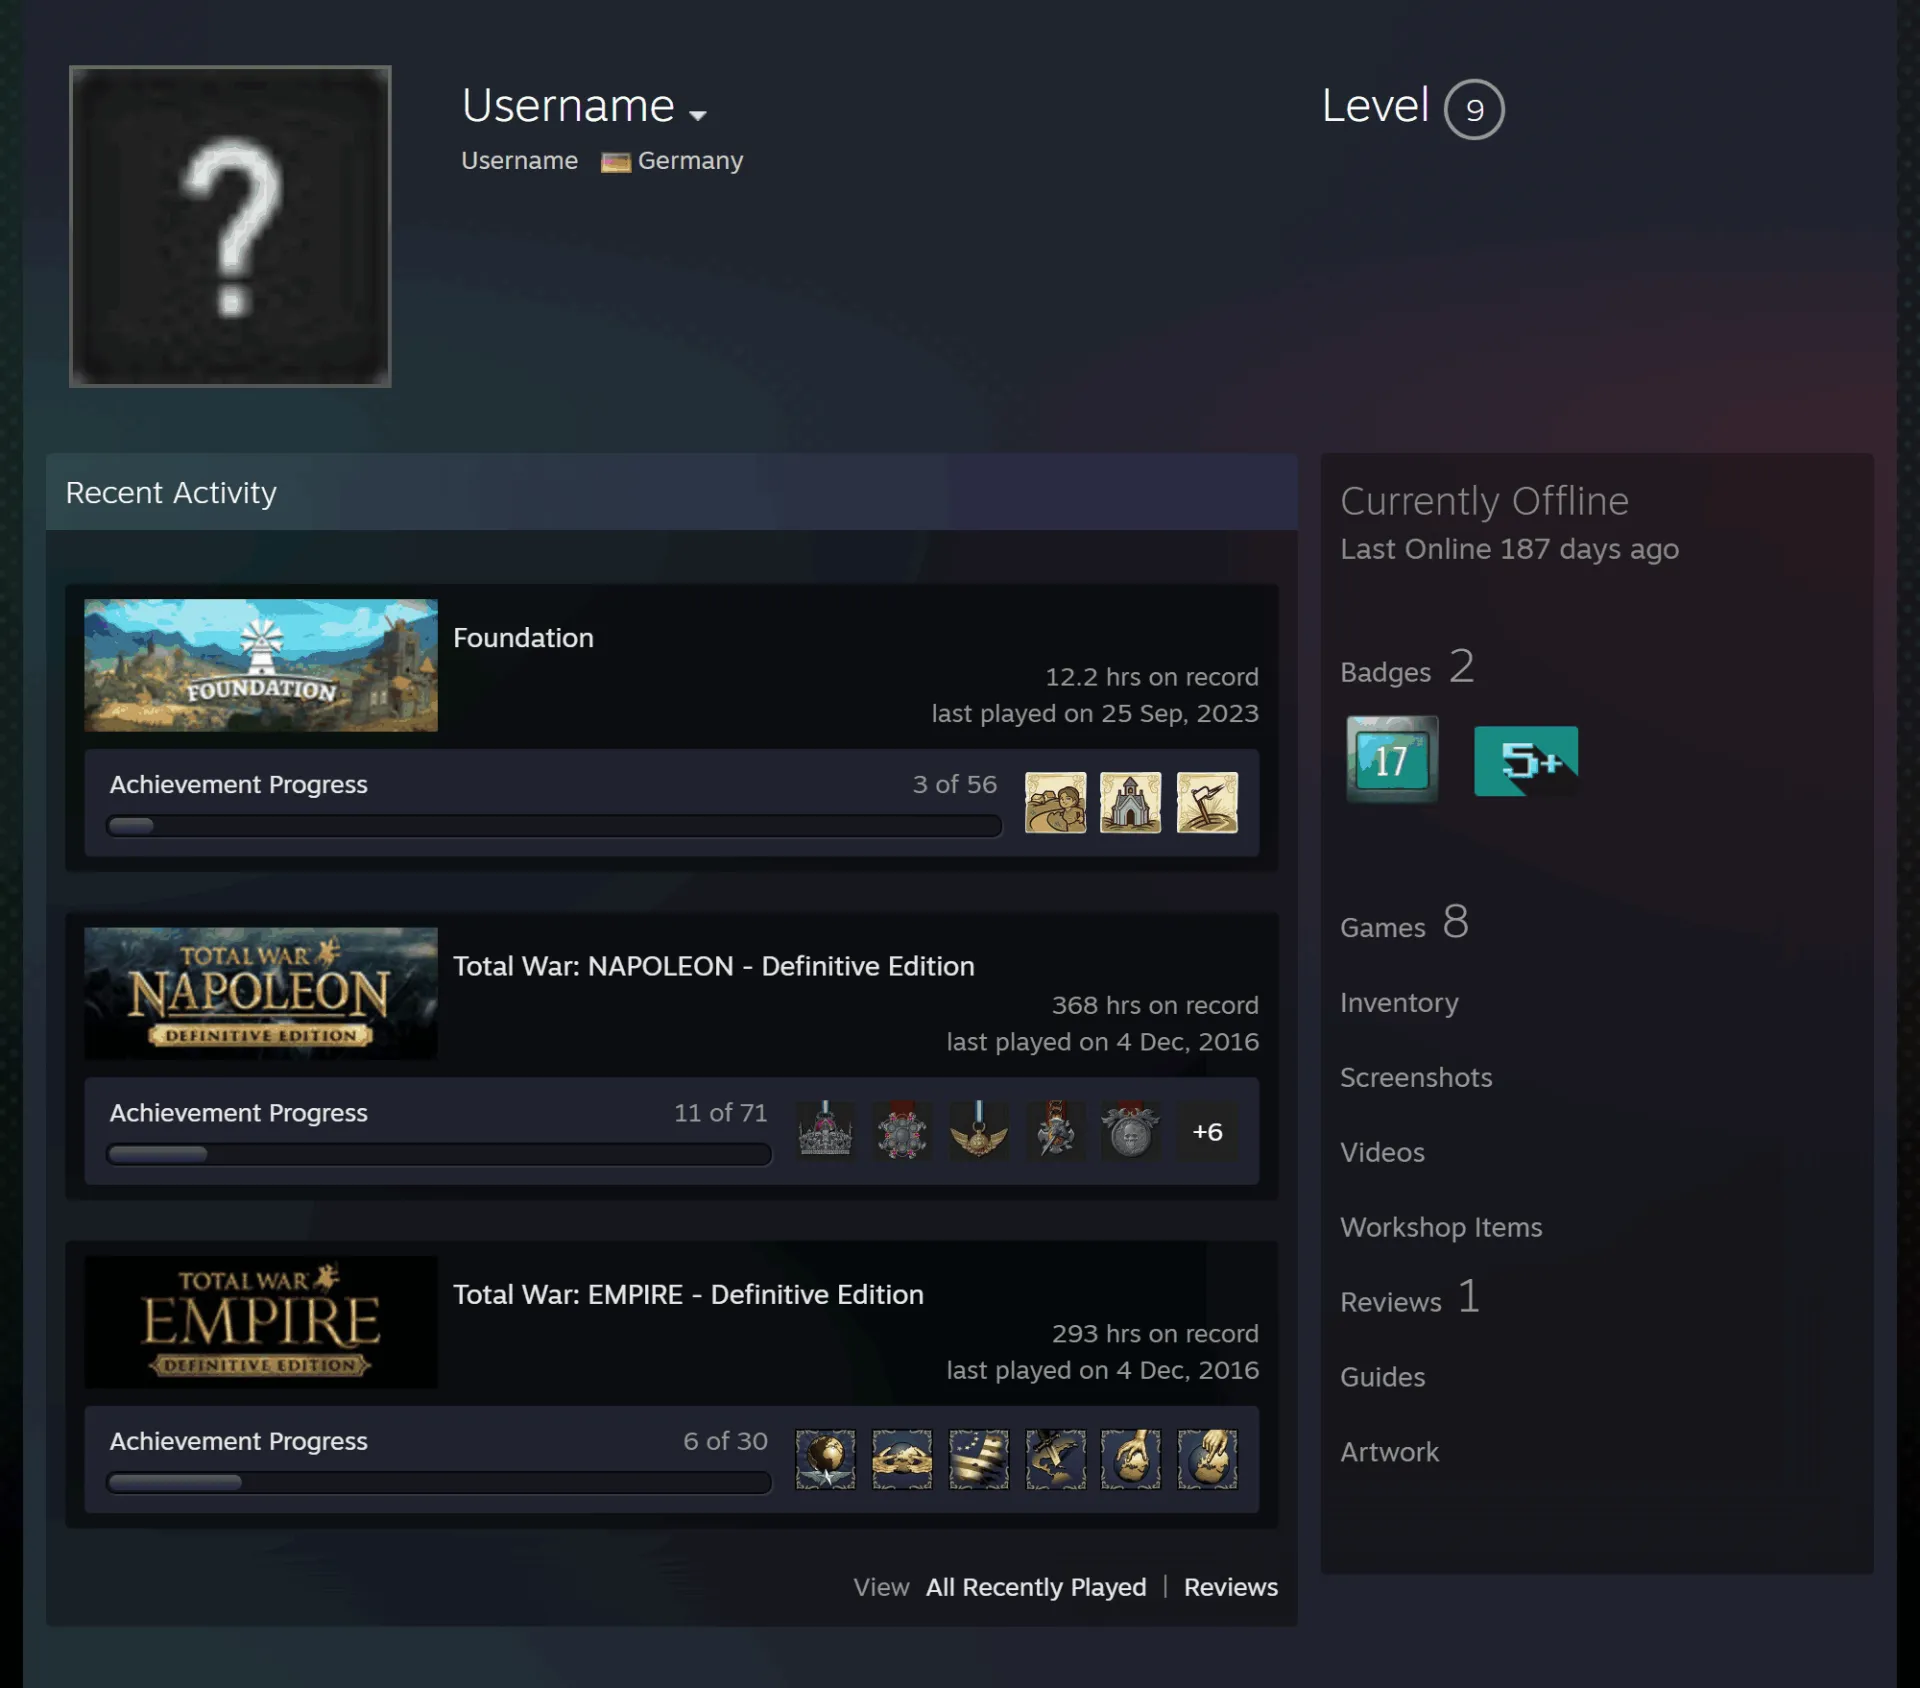
Task: Click the first Napoleon crown achievement icon
Action: [825, 1130]
